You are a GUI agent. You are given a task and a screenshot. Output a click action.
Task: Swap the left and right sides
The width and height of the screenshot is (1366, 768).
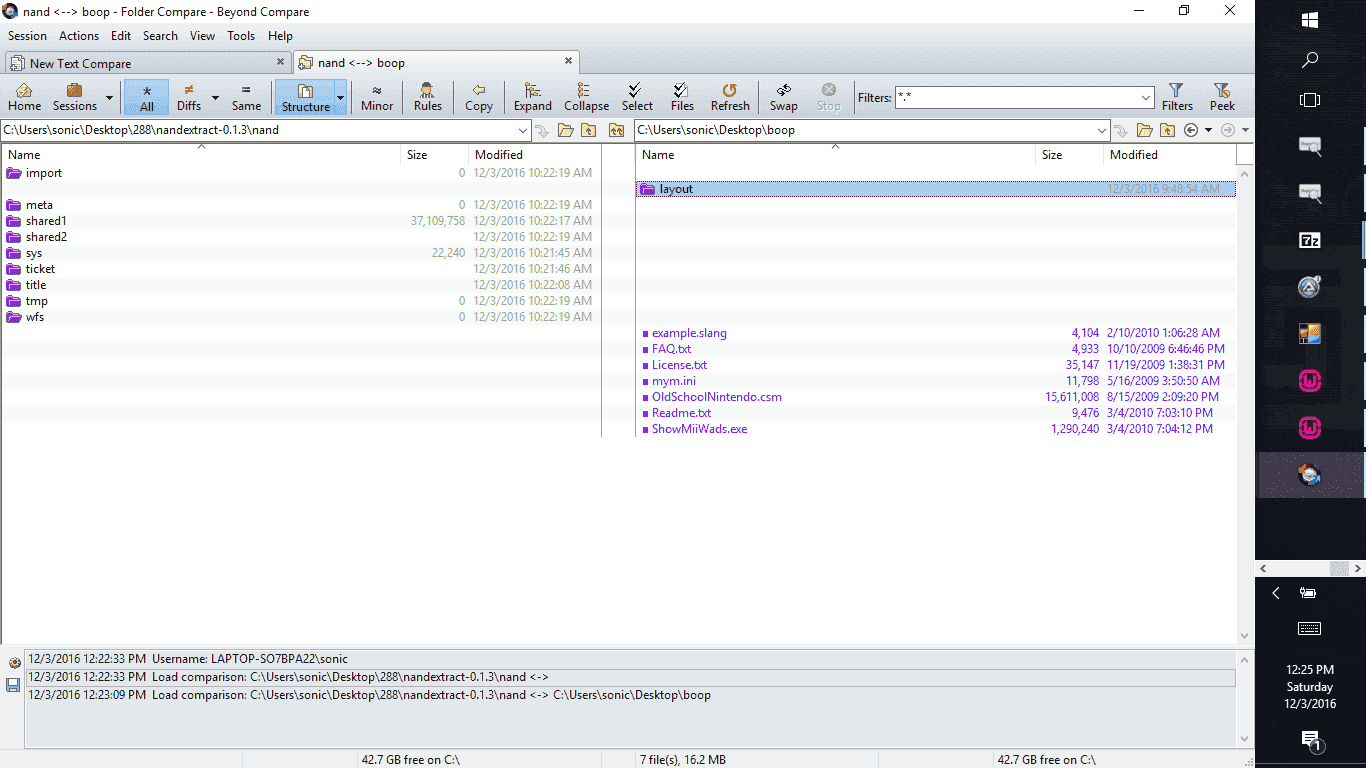pyautogui.click(x=784, y=97)
